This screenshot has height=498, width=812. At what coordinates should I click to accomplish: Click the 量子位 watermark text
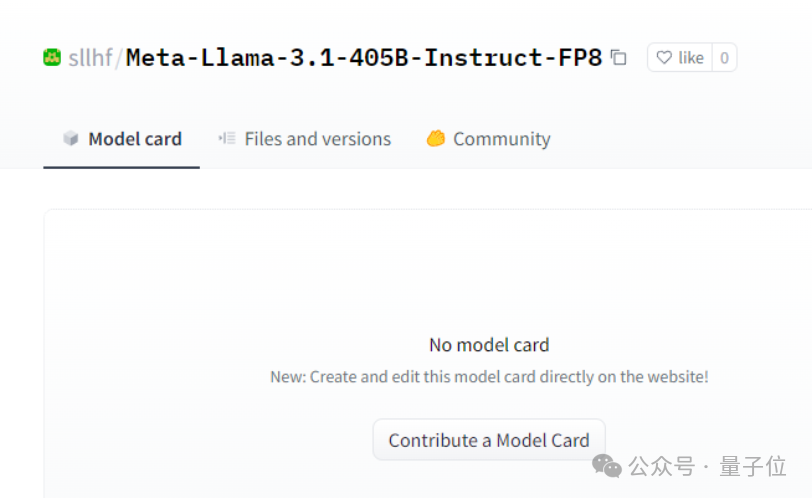pos(753,466)
